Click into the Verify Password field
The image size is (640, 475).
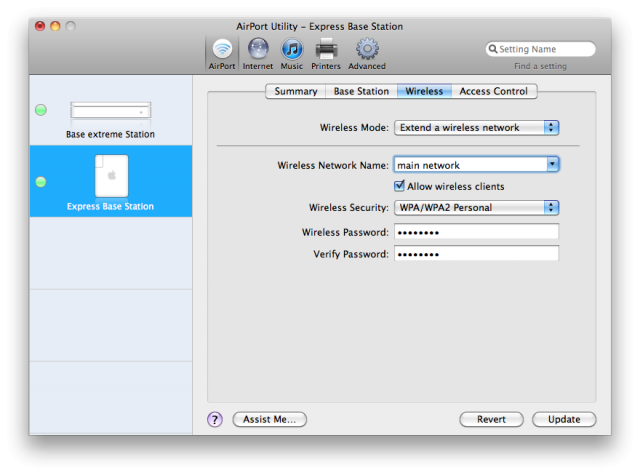pyautogui.click(x=476, y=253)
